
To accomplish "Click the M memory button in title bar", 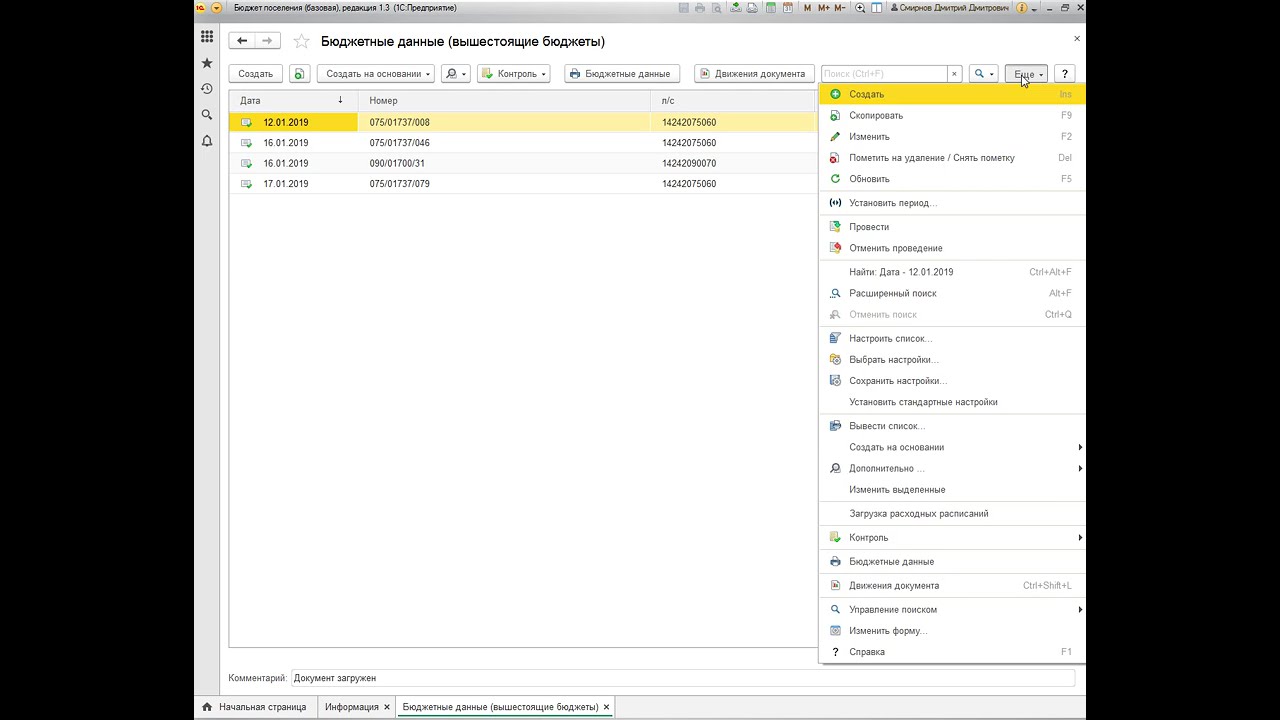I will click(807, 8).
